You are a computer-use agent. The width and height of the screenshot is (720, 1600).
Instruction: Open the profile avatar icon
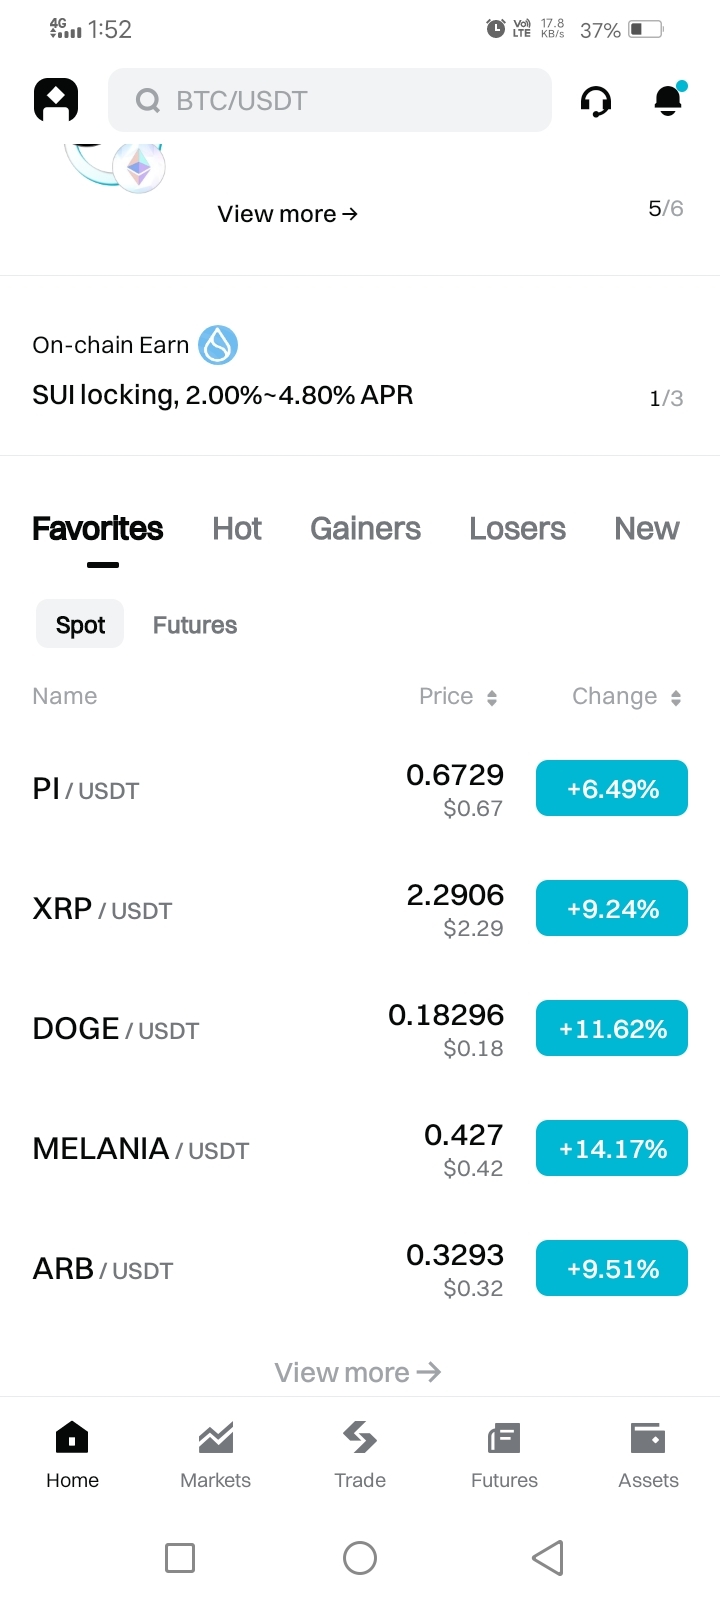point(56,100)
